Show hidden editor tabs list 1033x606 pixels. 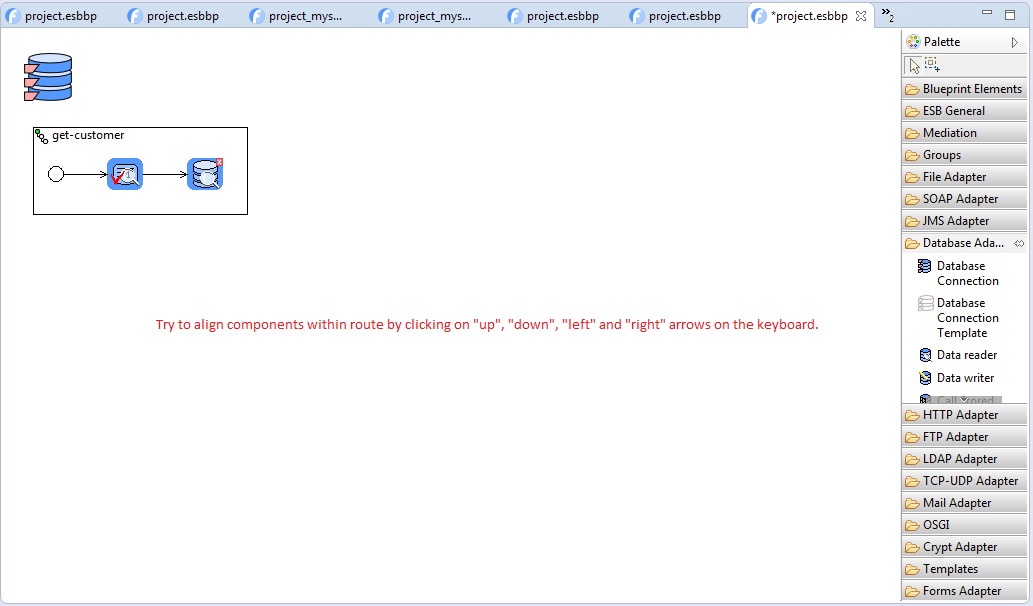(x=887, y=14)
